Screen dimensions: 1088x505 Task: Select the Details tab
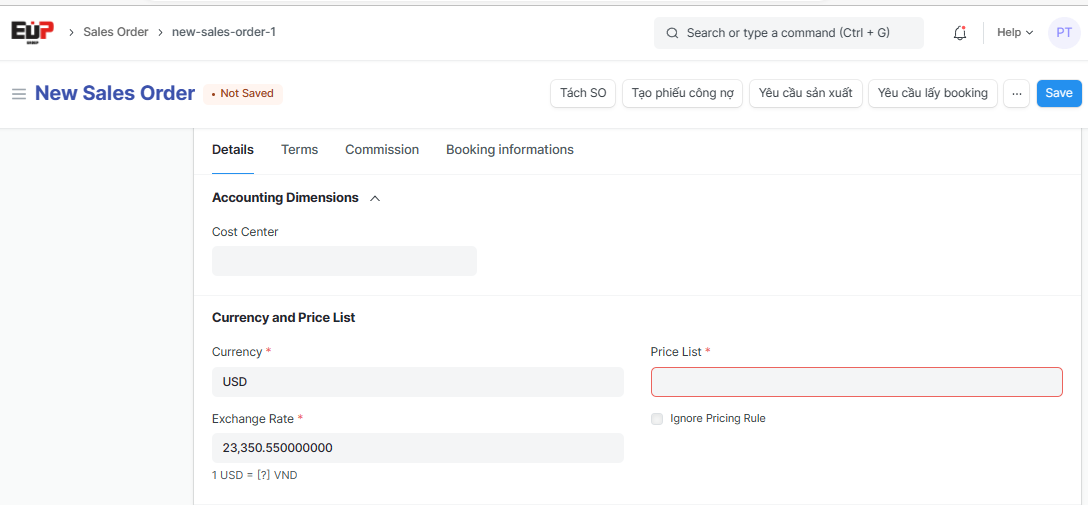[233, 150]
